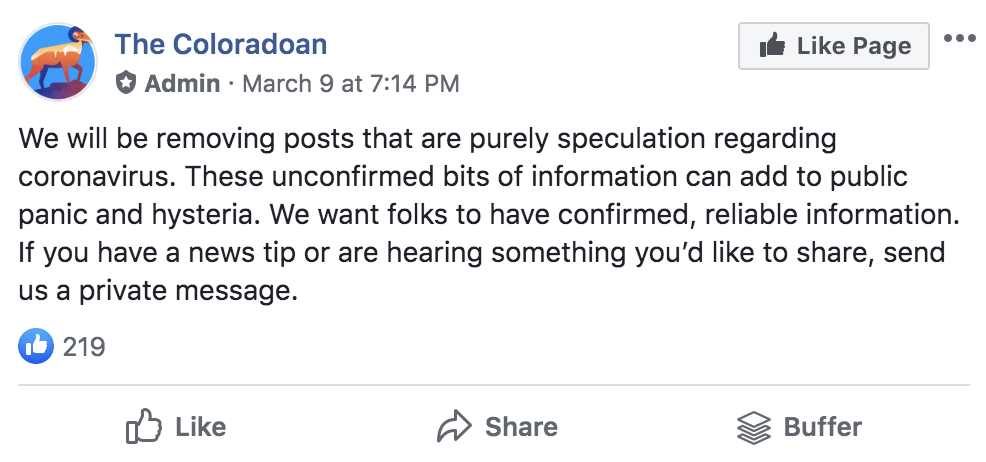The width and height of the screenshot is (986, 462).
Task: Click the Like label under the post
Action: point(200,427)
